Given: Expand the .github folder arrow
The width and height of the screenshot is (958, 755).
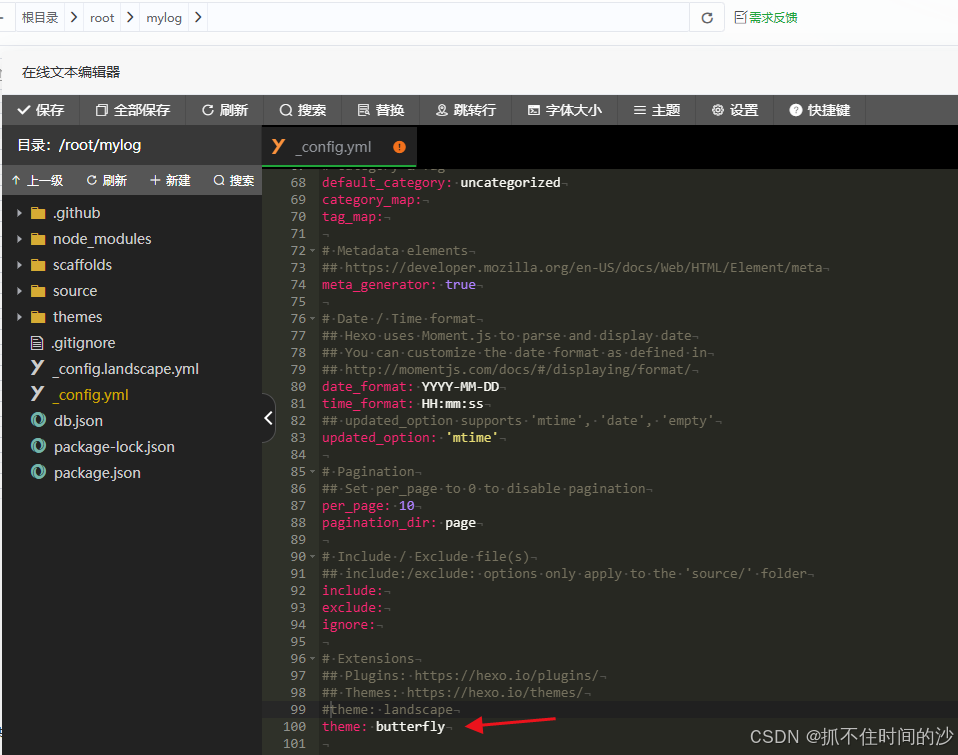Looking at the screenshot, I should point(19,213).
